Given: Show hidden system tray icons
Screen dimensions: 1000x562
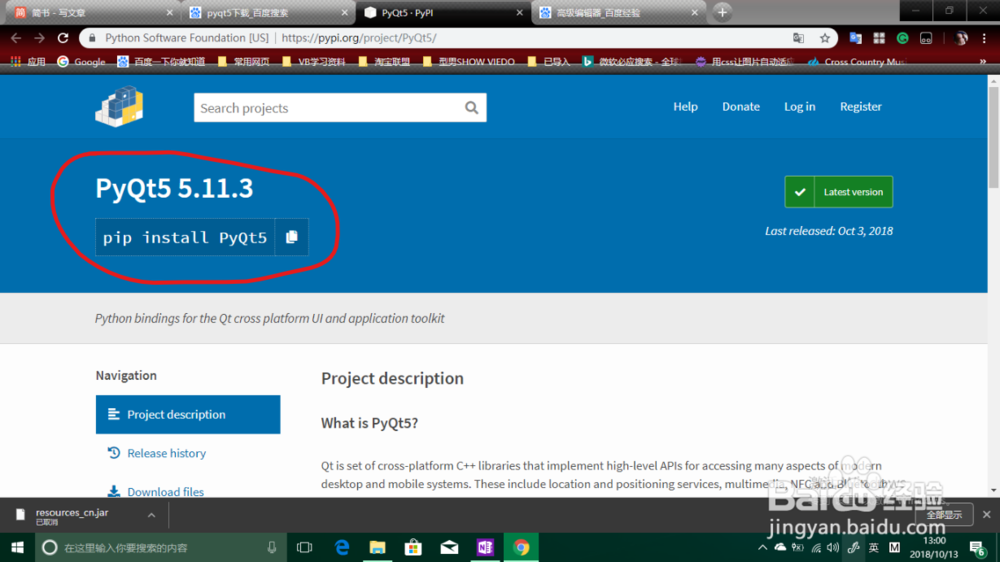Looking at the screenshot, I should tap(762, 547).
